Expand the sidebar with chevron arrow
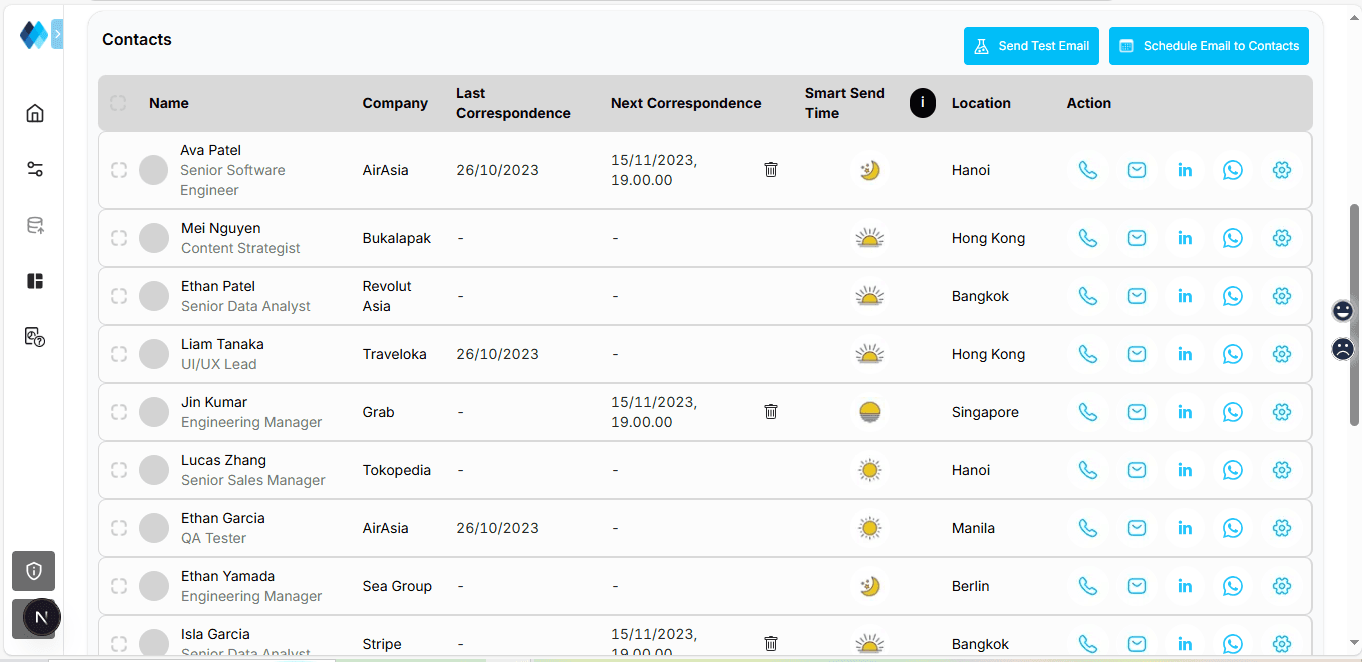Viewport: 1362px width, 662px height. [x=57, y=34]
